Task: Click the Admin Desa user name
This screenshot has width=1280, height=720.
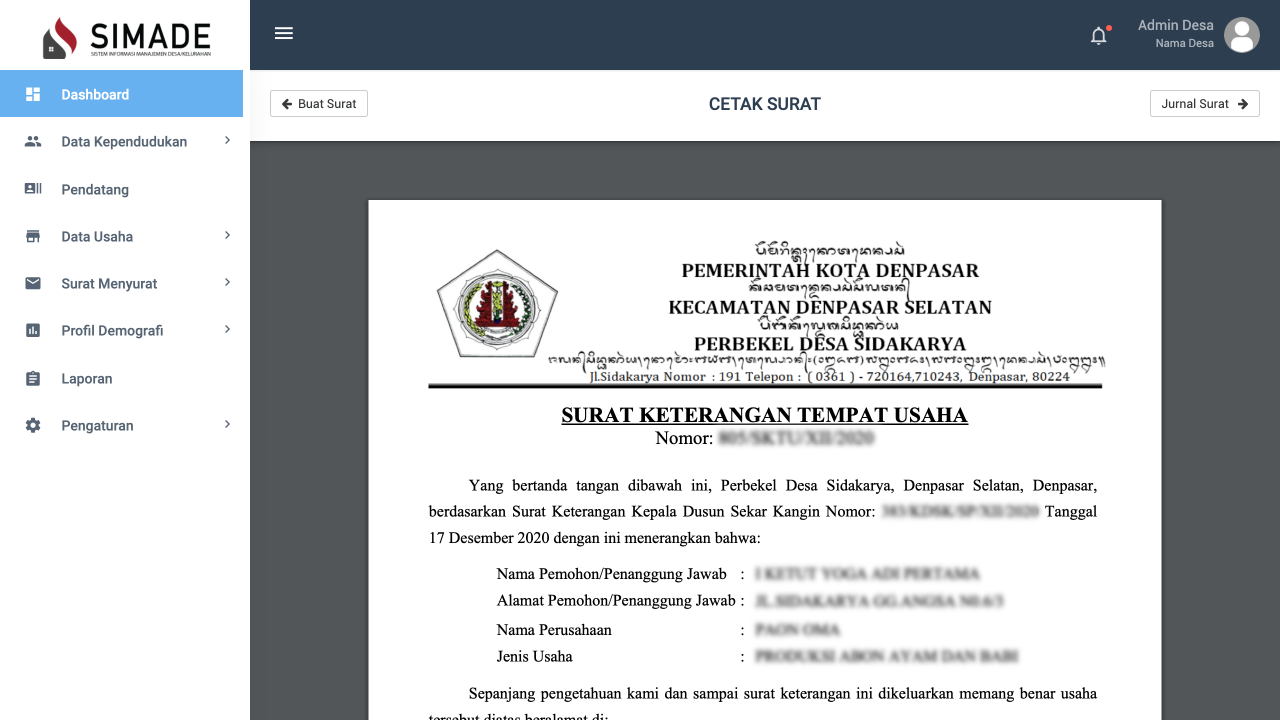Action: 1176,26
